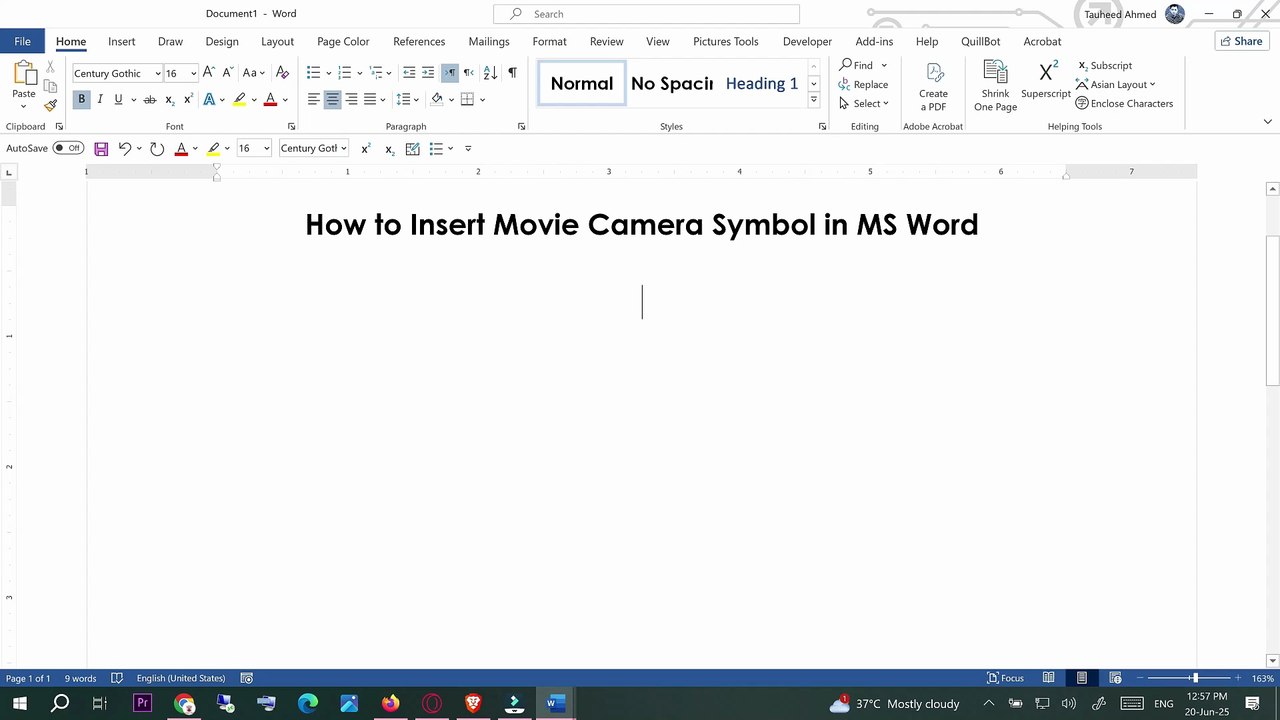Open the Change Case Aa dropdown
The image size is (1280, 720).
click(x=254, y=73)
